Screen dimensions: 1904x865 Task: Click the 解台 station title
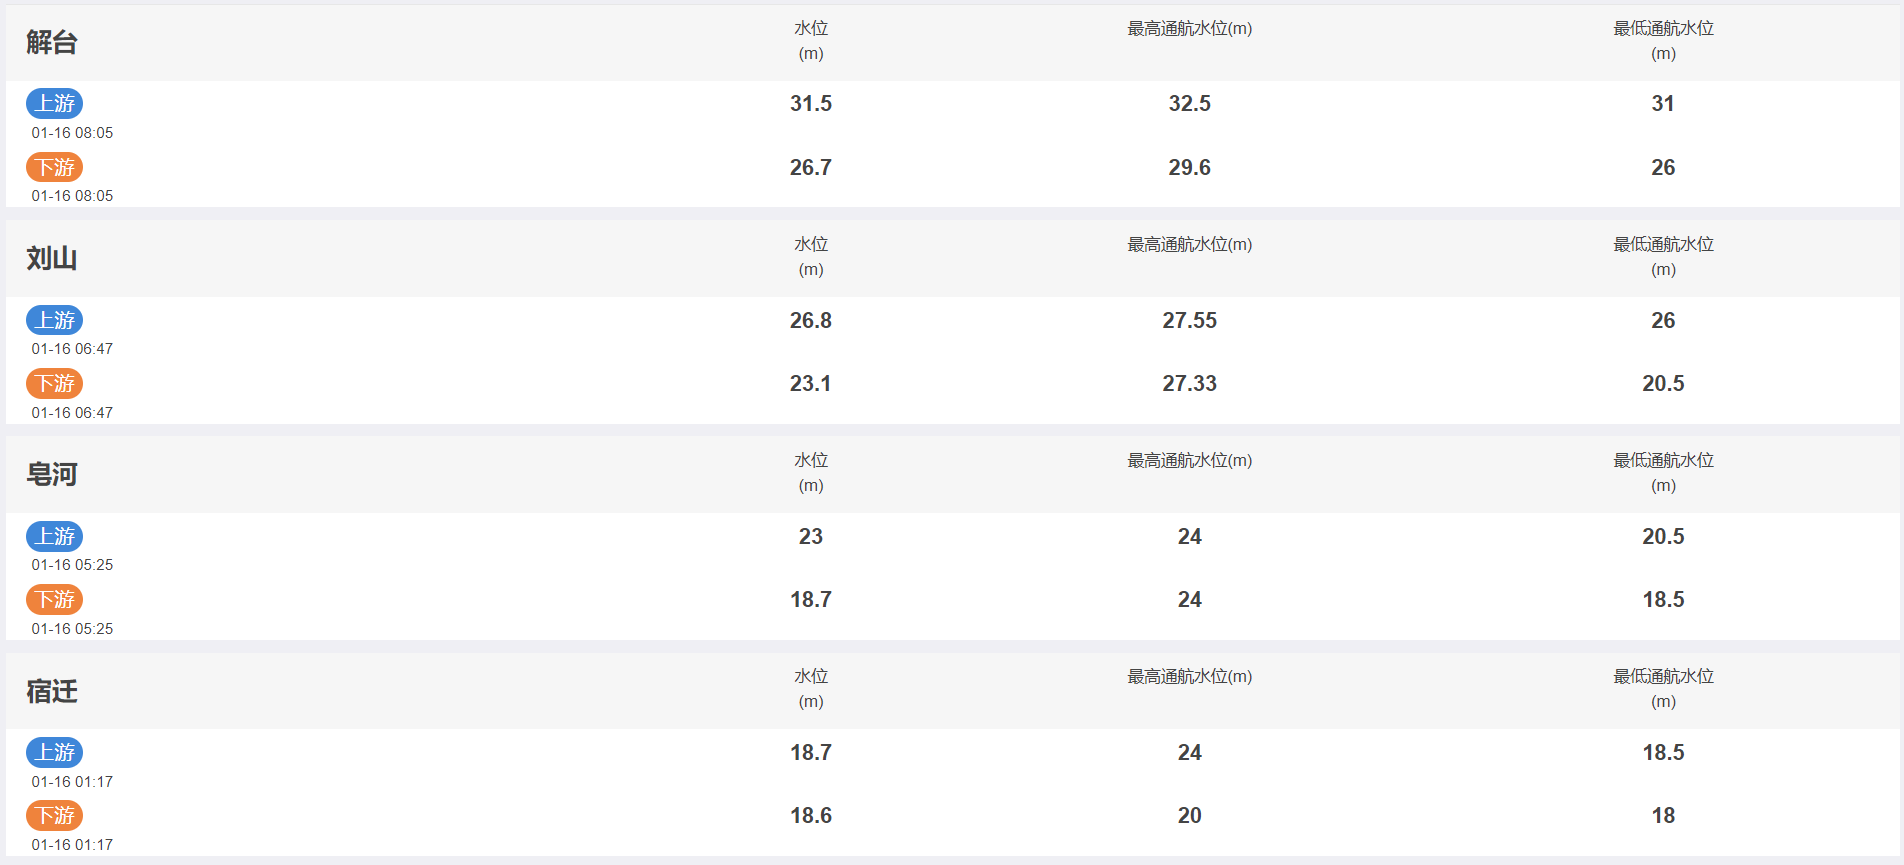tap(52, 42)
